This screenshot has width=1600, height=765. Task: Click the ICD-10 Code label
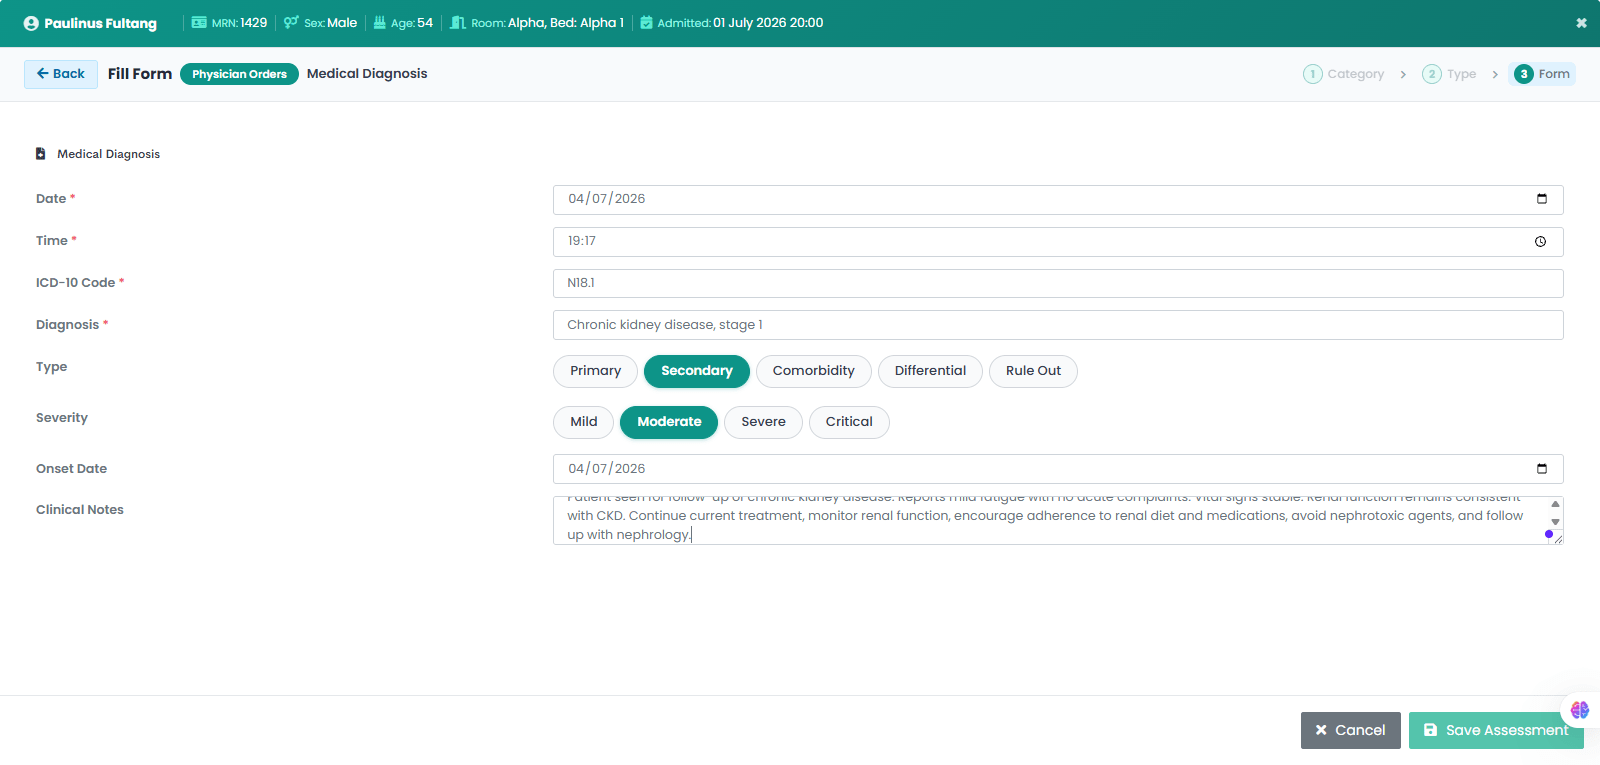coord(76,283)
